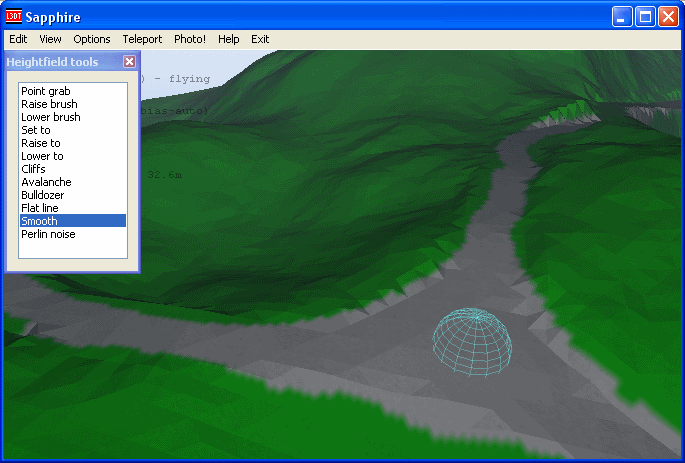This screenshot has width=685, height=463.
Task: Click the Sapphire app icon in title bar
Action: click(x=14, y=17)
